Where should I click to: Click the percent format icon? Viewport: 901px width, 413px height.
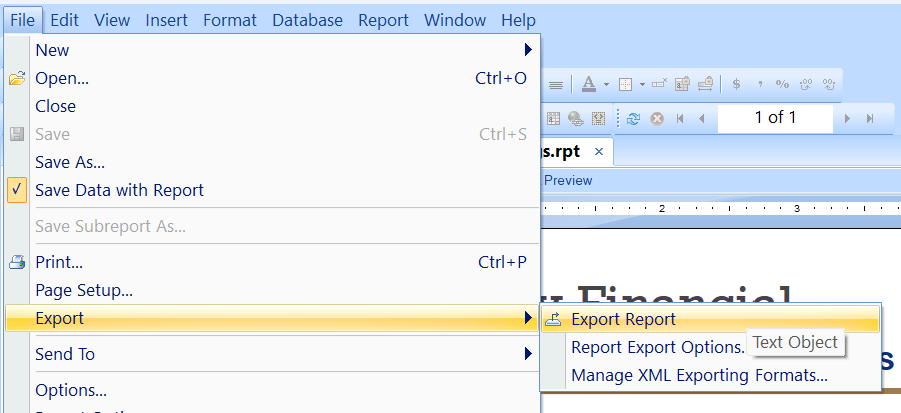(x=782, y=84)
